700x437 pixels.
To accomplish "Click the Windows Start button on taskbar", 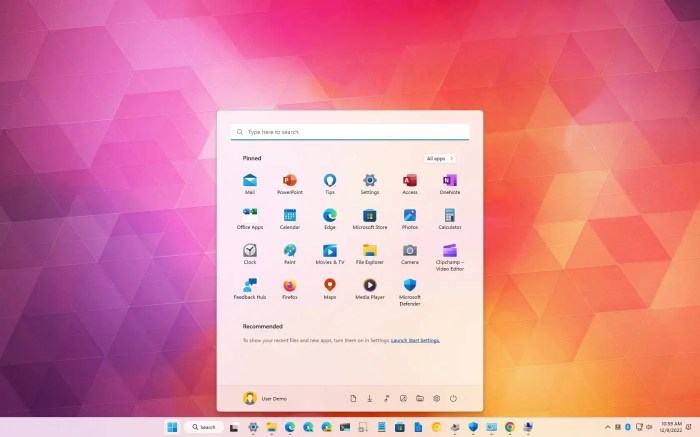I will (172, 427).
